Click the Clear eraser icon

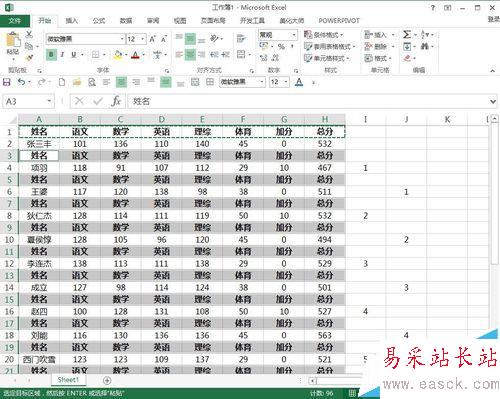[x=407, y=58]
